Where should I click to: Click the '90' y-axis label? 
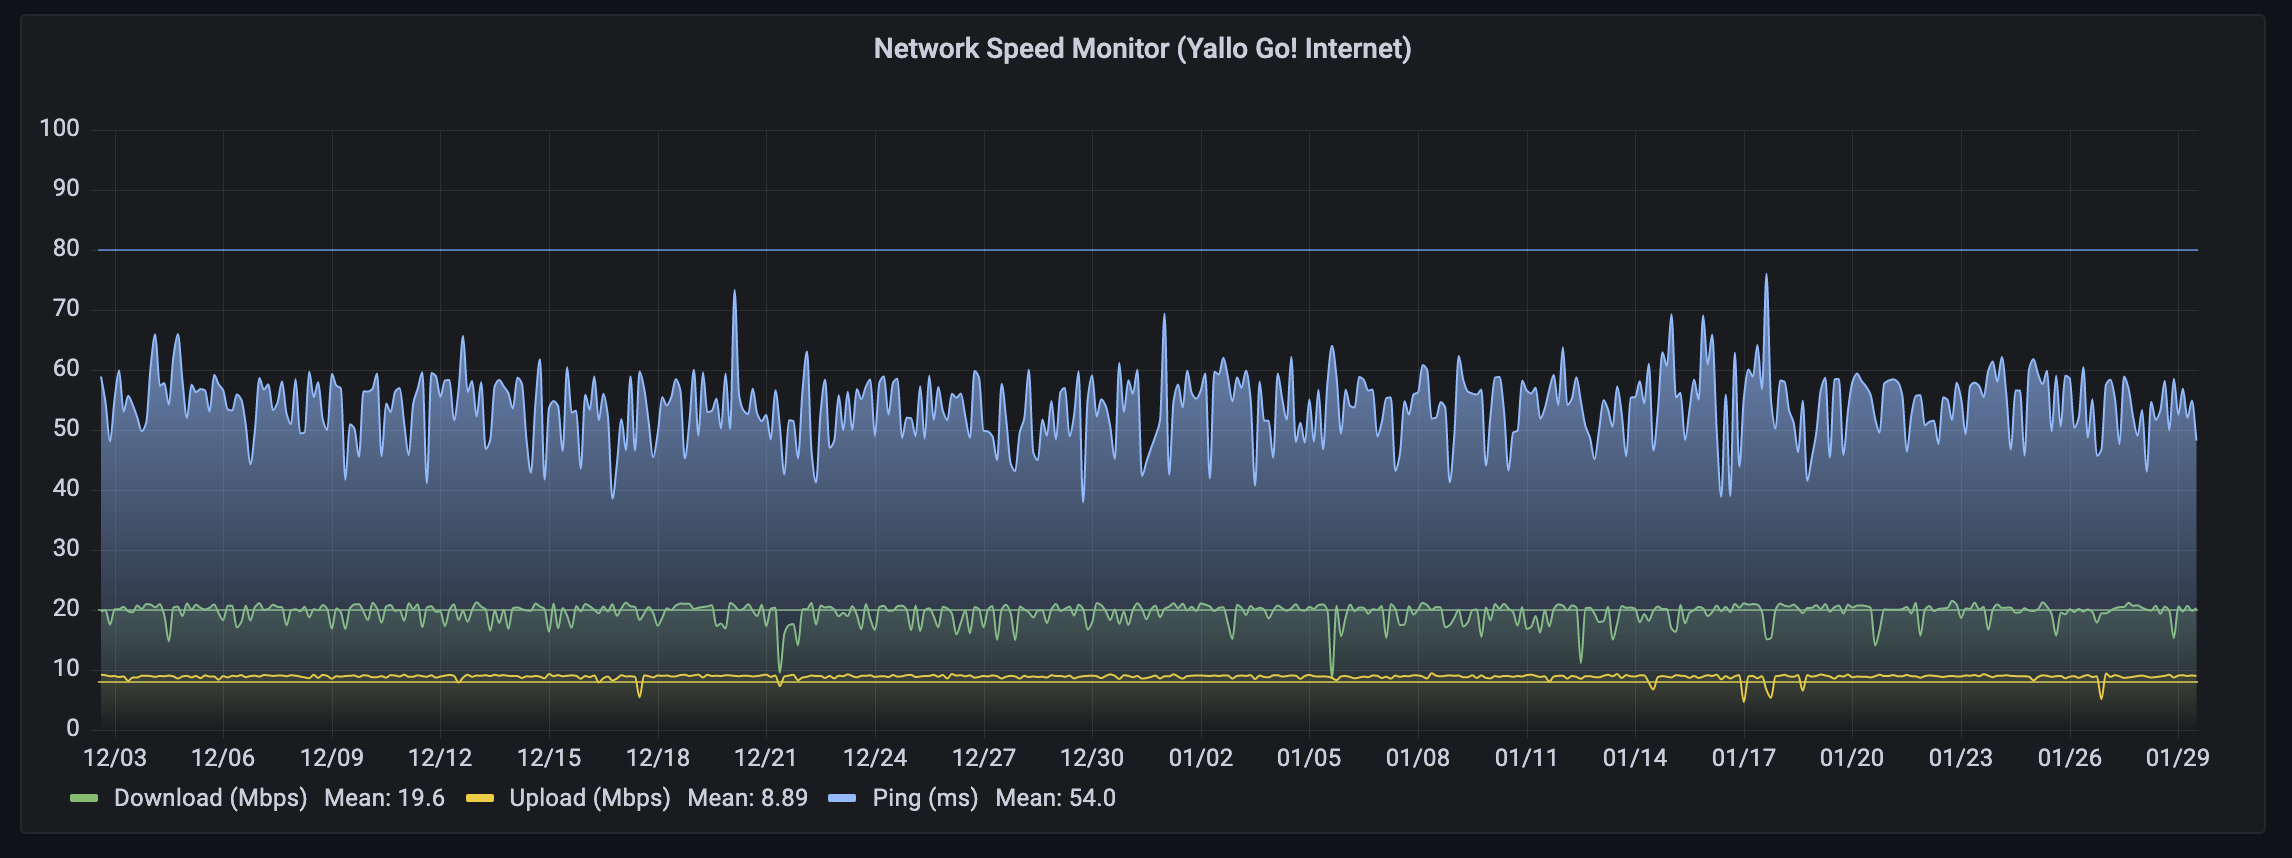(66, 188)
